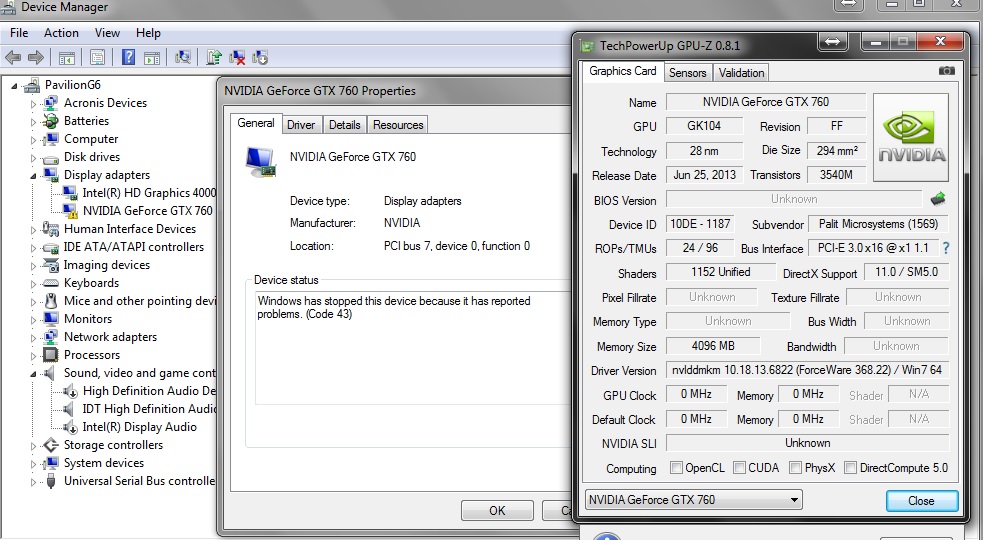Open the File menu in Device Manager

(19, 33)
